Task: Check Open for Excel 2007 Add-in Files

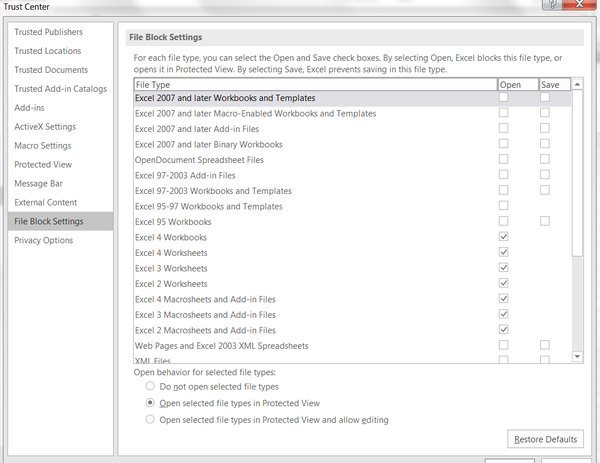Action: 504,128
